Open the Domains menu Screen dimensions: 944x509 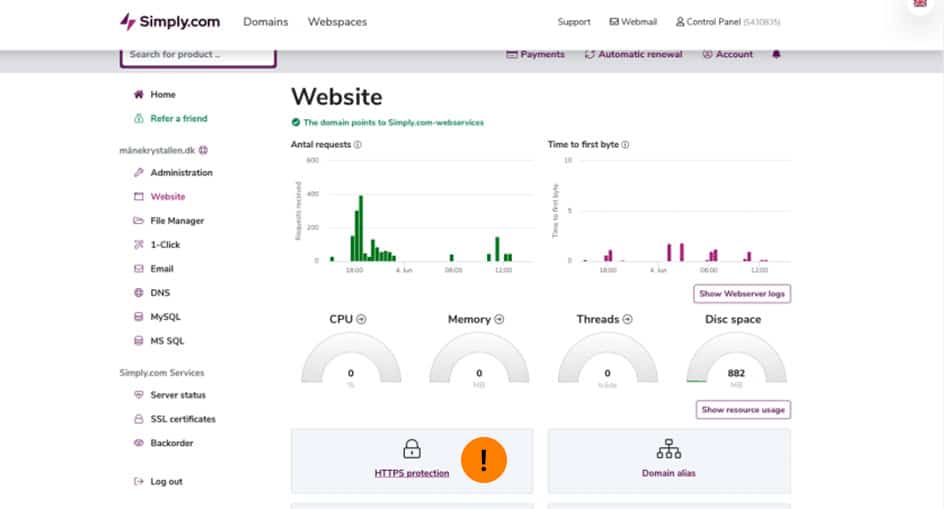click(x=266, y=22)
